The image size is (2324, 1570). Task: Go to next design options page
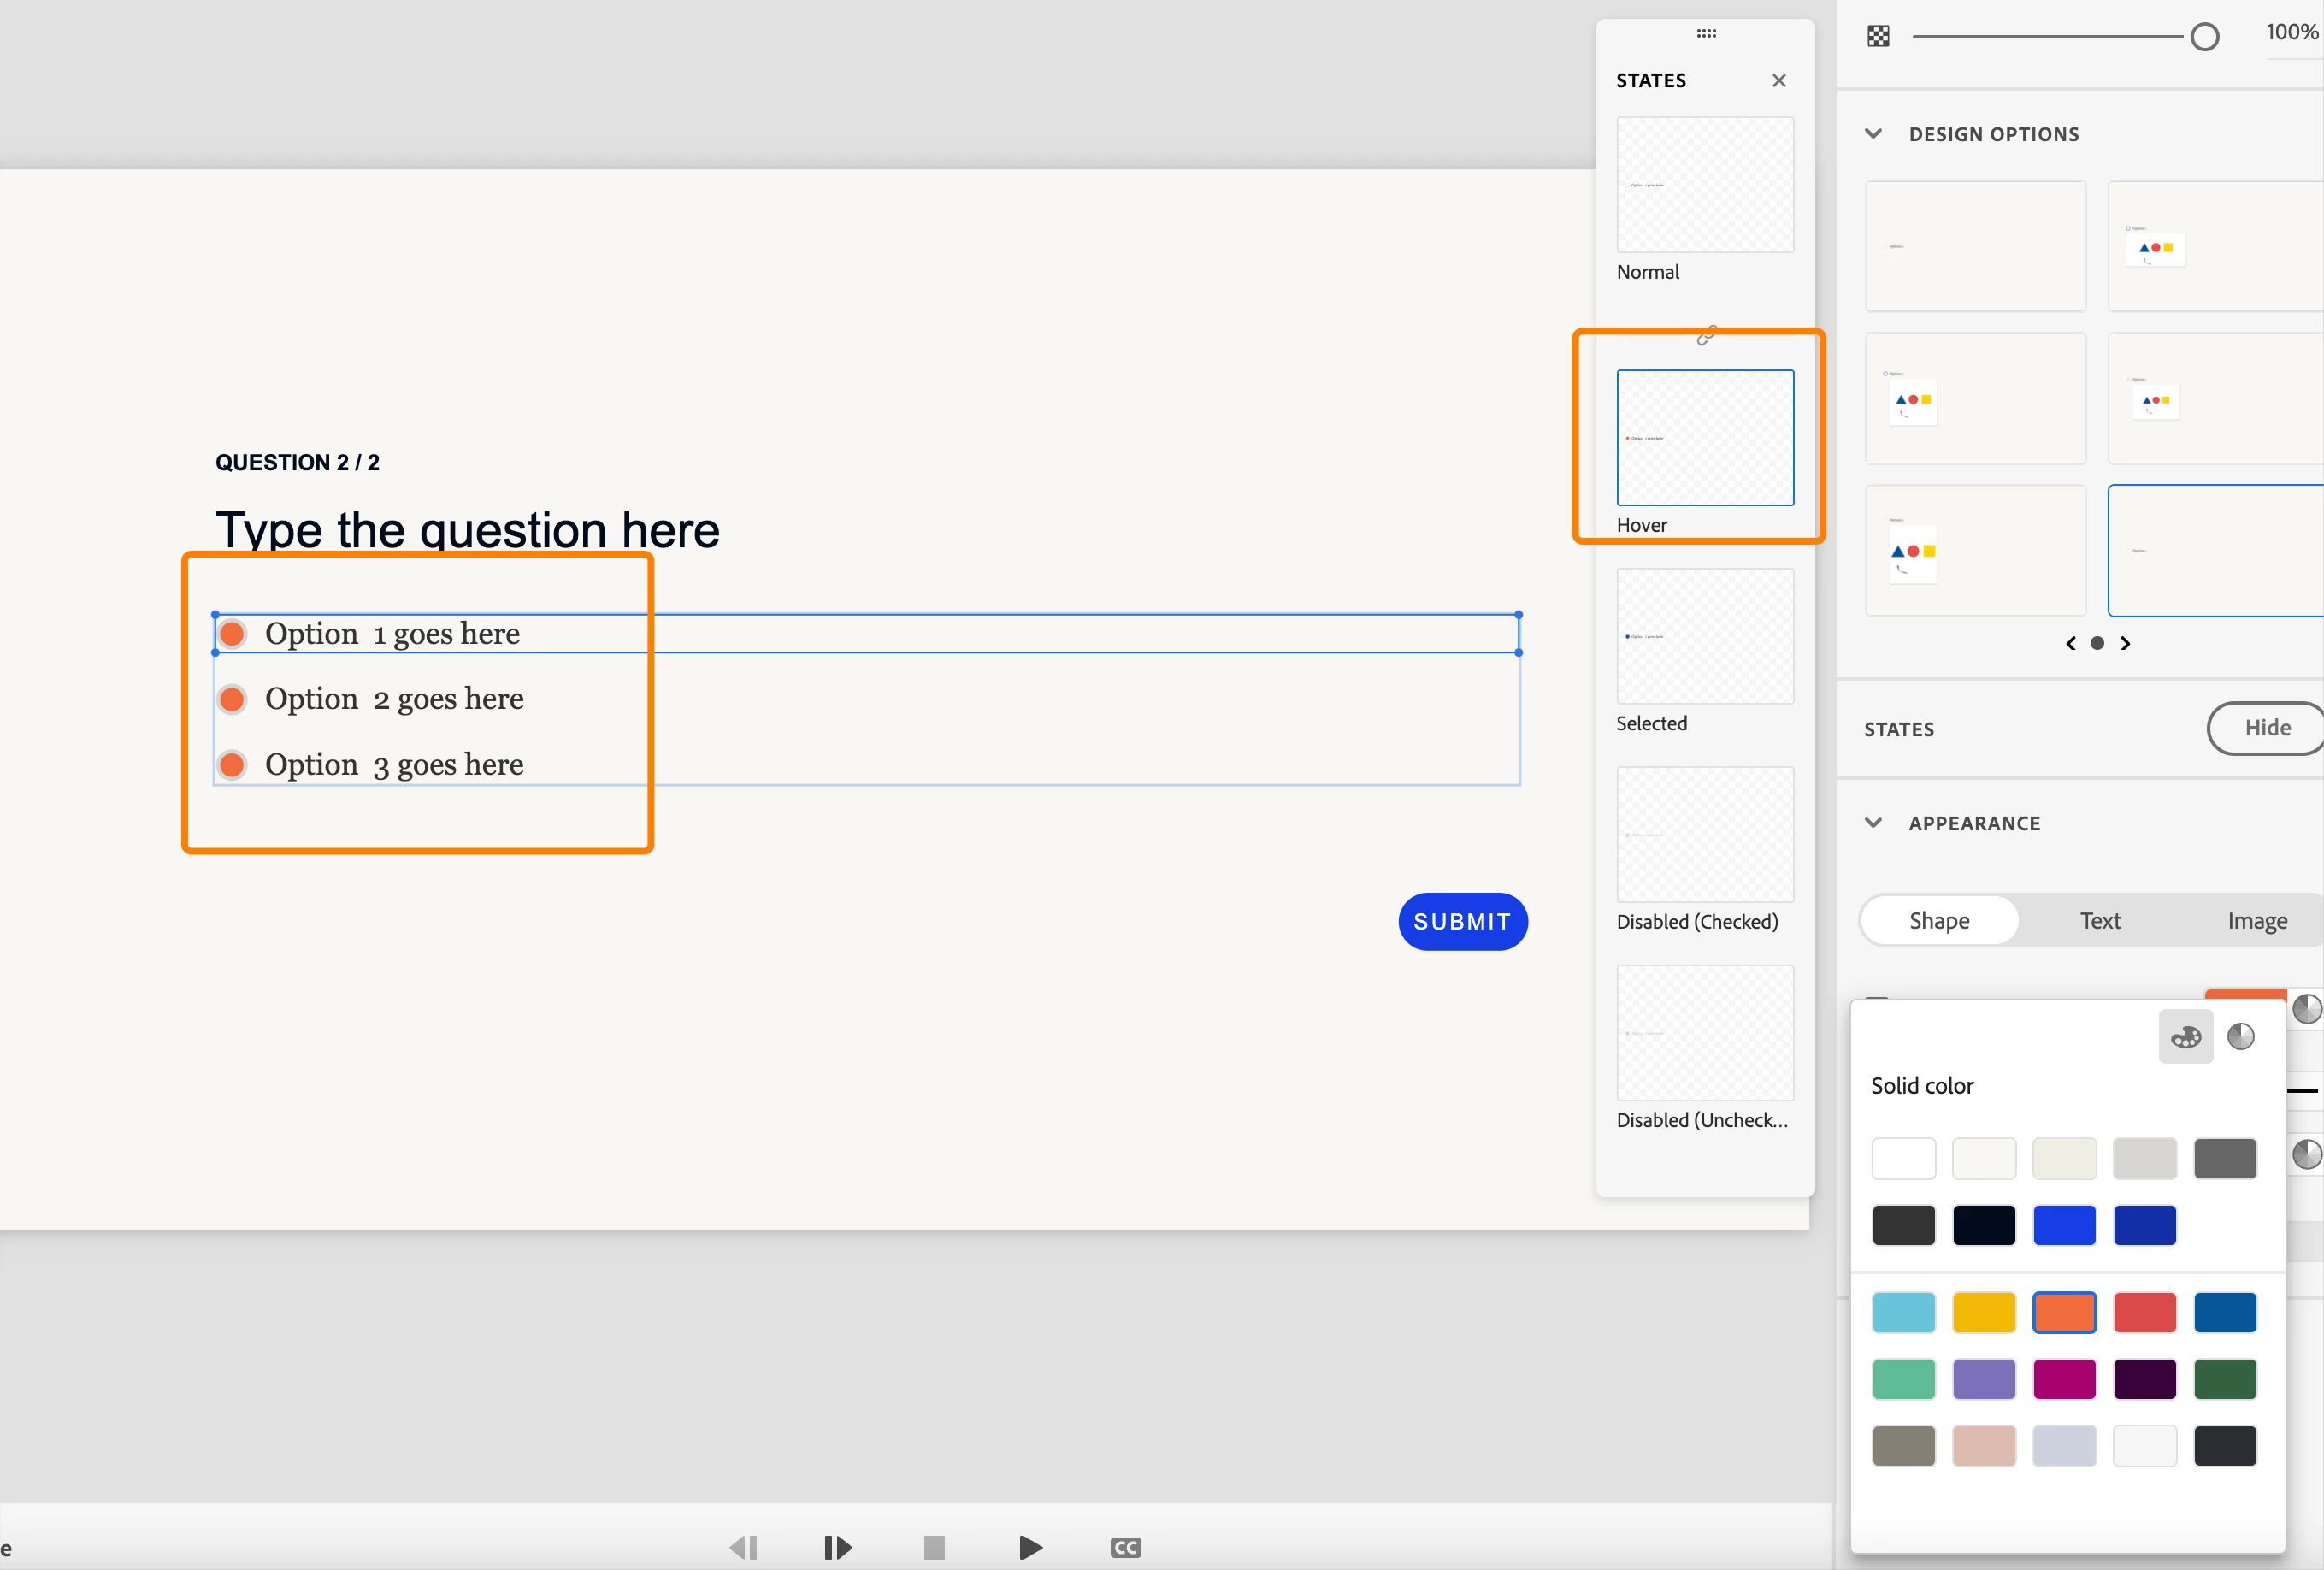(2125, 644)
